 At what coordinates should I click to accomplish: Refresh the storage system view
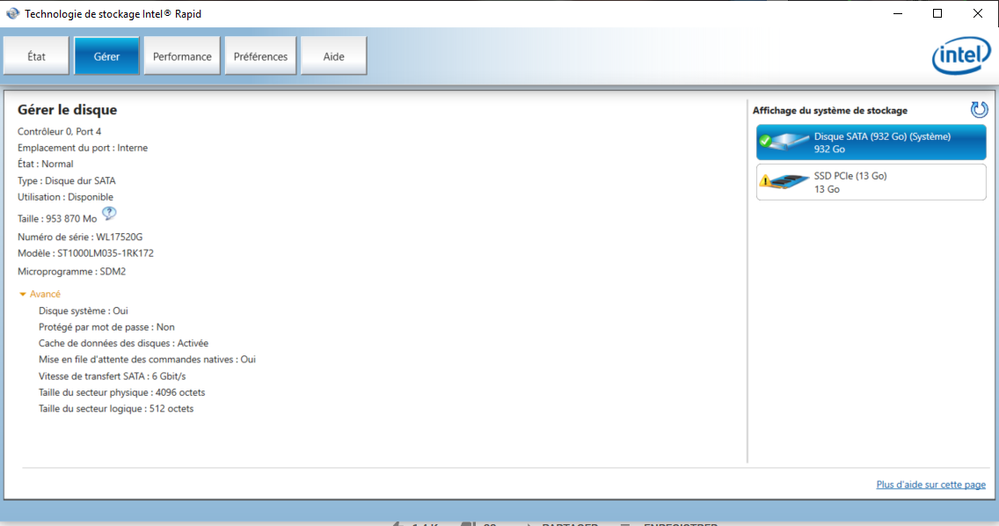coord(979,110)
